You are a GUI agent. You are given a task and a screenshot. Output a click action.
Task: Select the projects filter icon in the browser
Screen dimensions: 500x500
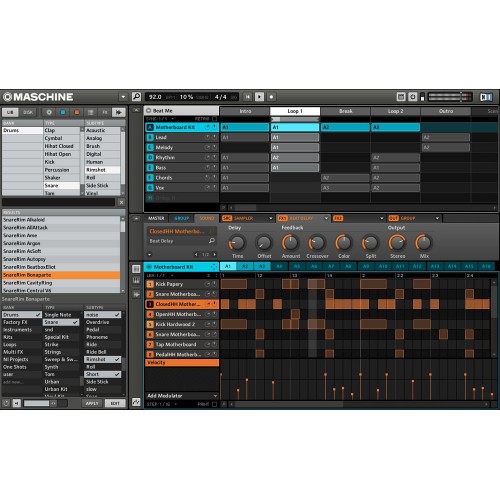(x=49, y=112)
